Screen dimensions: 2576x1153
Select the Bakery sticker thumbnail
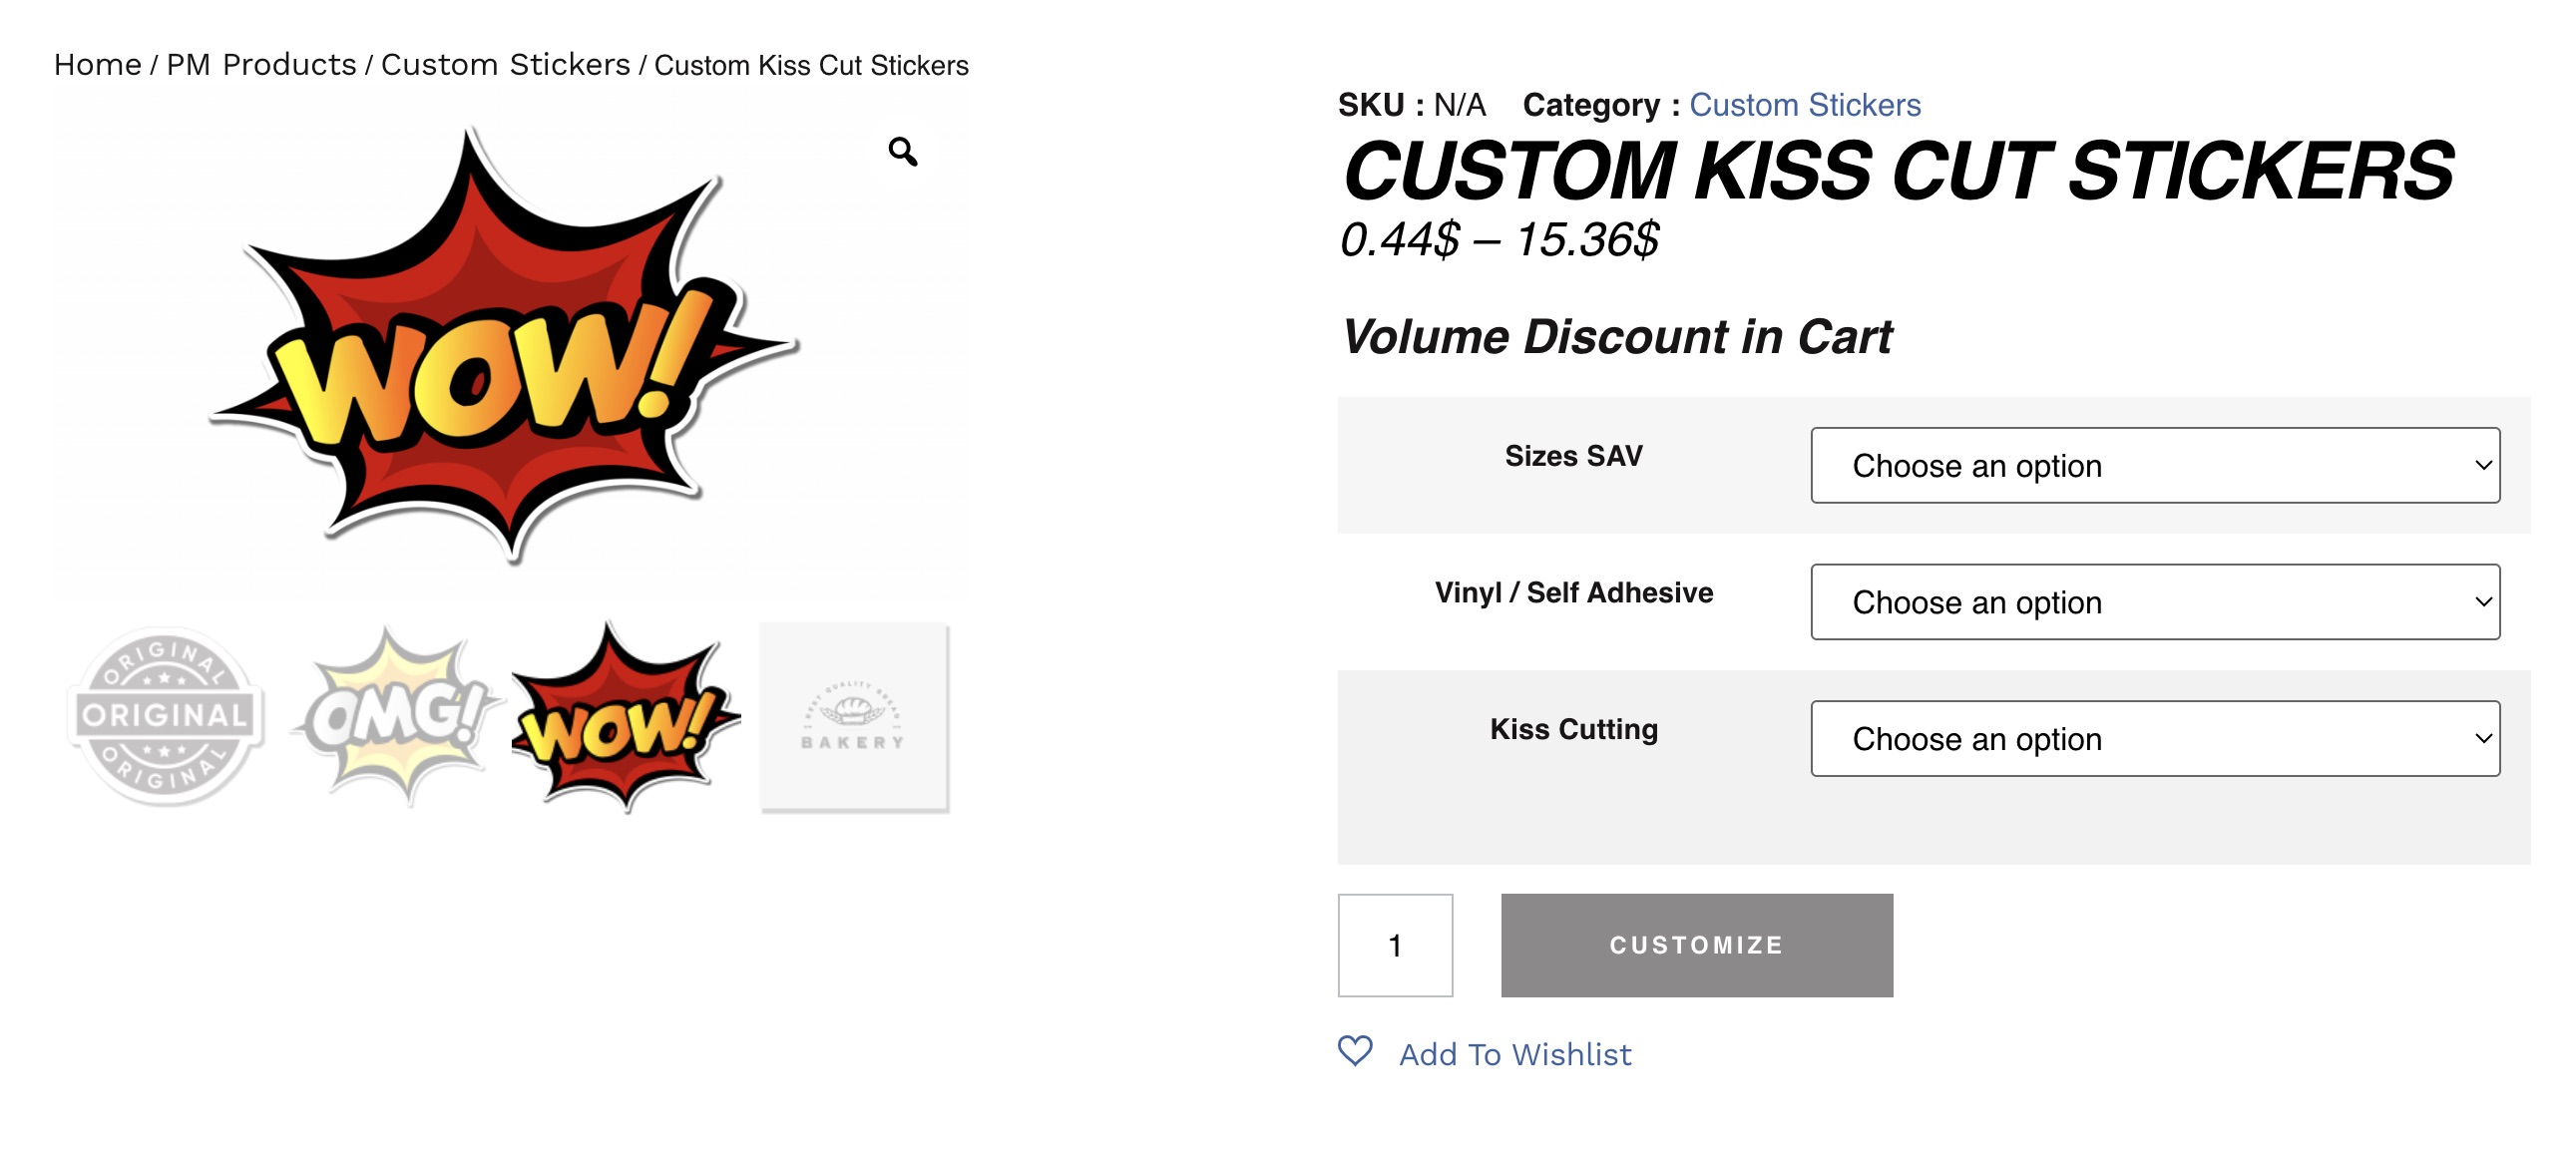coord(853,716)
